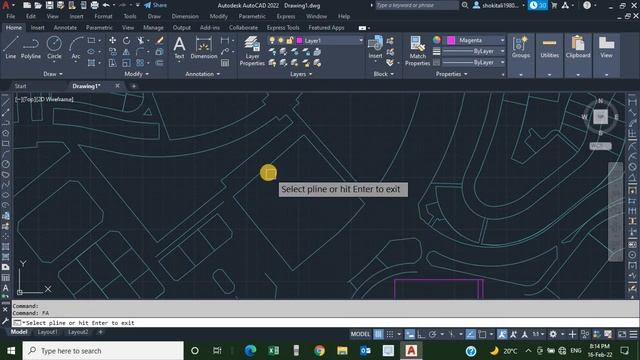Open the Format menu
Image resolution: width=640 pixels, height=360 pixels.
pyautogui.click(x=103, y=16)
